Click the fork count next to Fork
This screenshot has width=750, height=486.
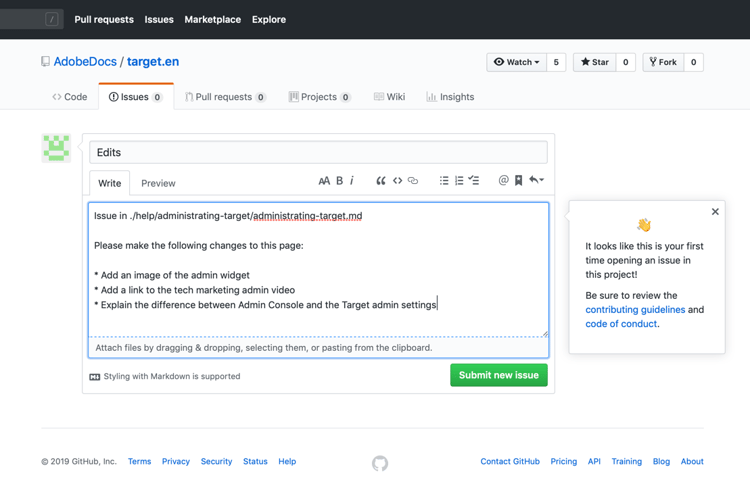click(x=693, y=62)
